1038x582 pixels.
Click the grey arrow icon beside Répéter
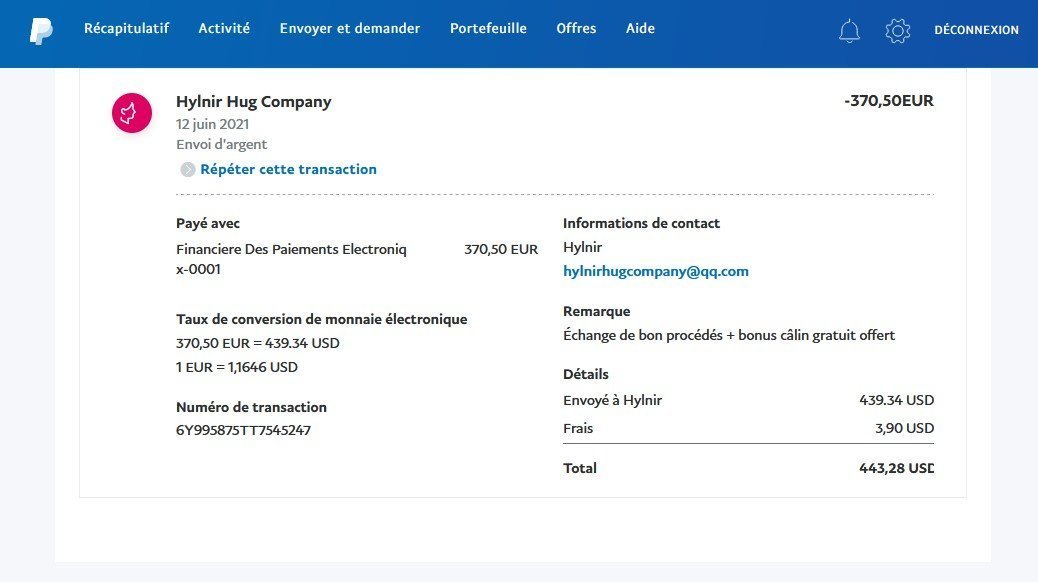pyautogui.click(x=187, y=170)
